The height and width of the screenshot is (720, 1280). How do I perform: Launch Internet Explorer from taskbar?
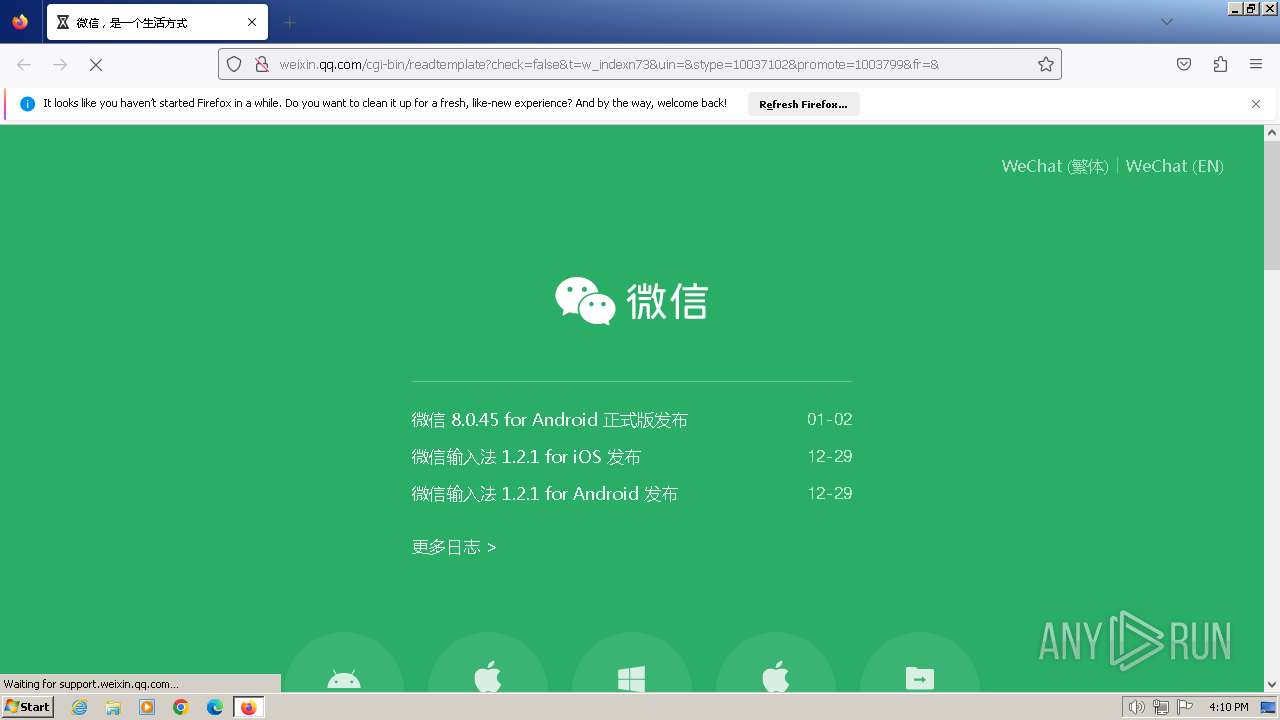(x=80, y=707)
